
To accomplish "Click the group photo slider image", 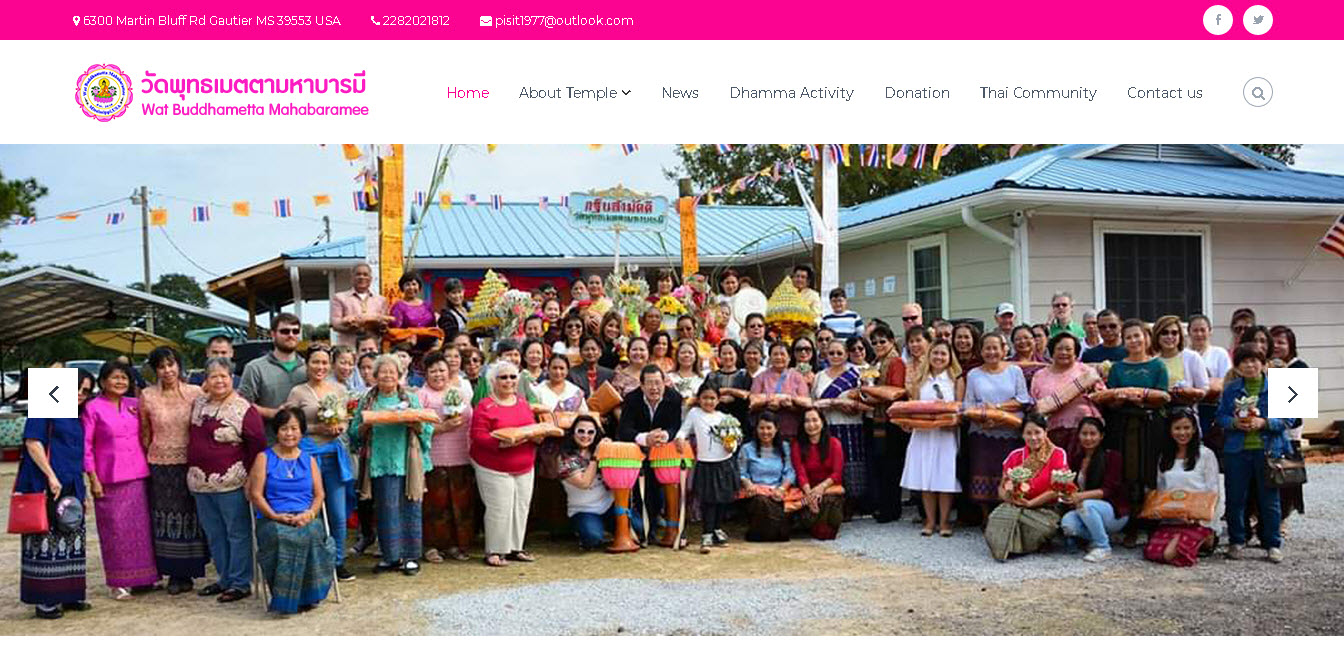I will tap(672, 390).
